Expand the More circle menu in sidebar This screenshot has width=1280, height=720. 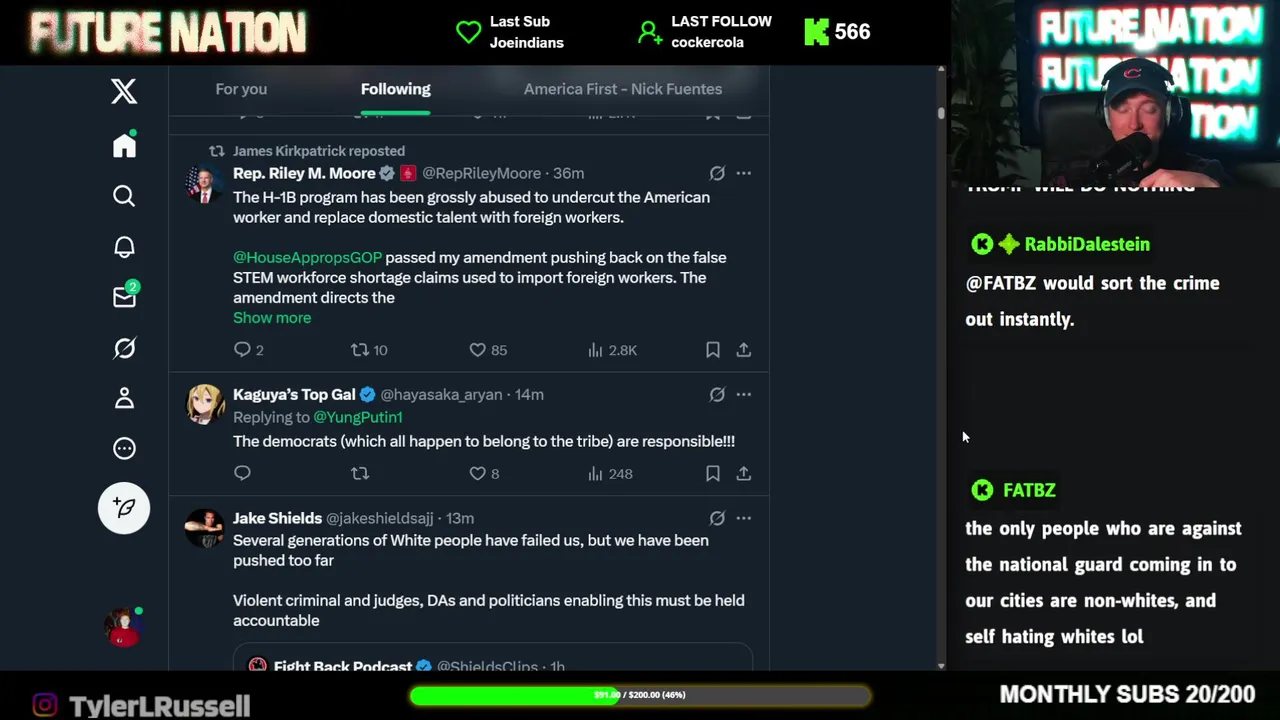(x=124, y=448)
